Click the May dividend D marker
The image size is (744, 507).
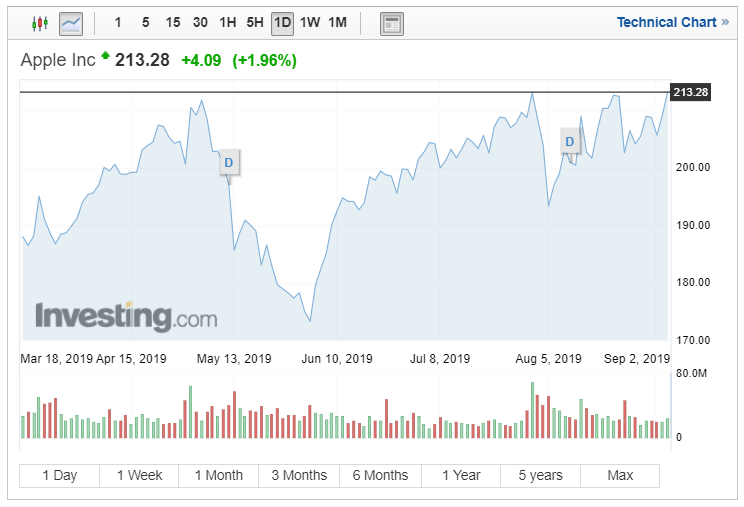point(229,162)
